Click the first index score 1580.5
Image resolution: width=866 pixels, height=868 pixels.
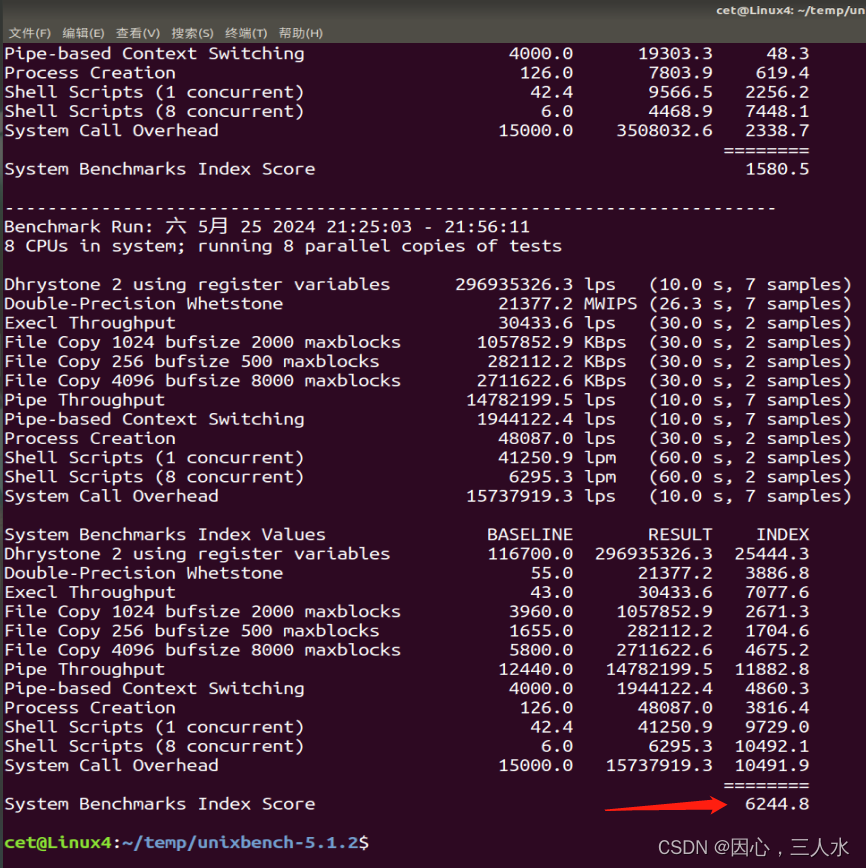point(777,169)
